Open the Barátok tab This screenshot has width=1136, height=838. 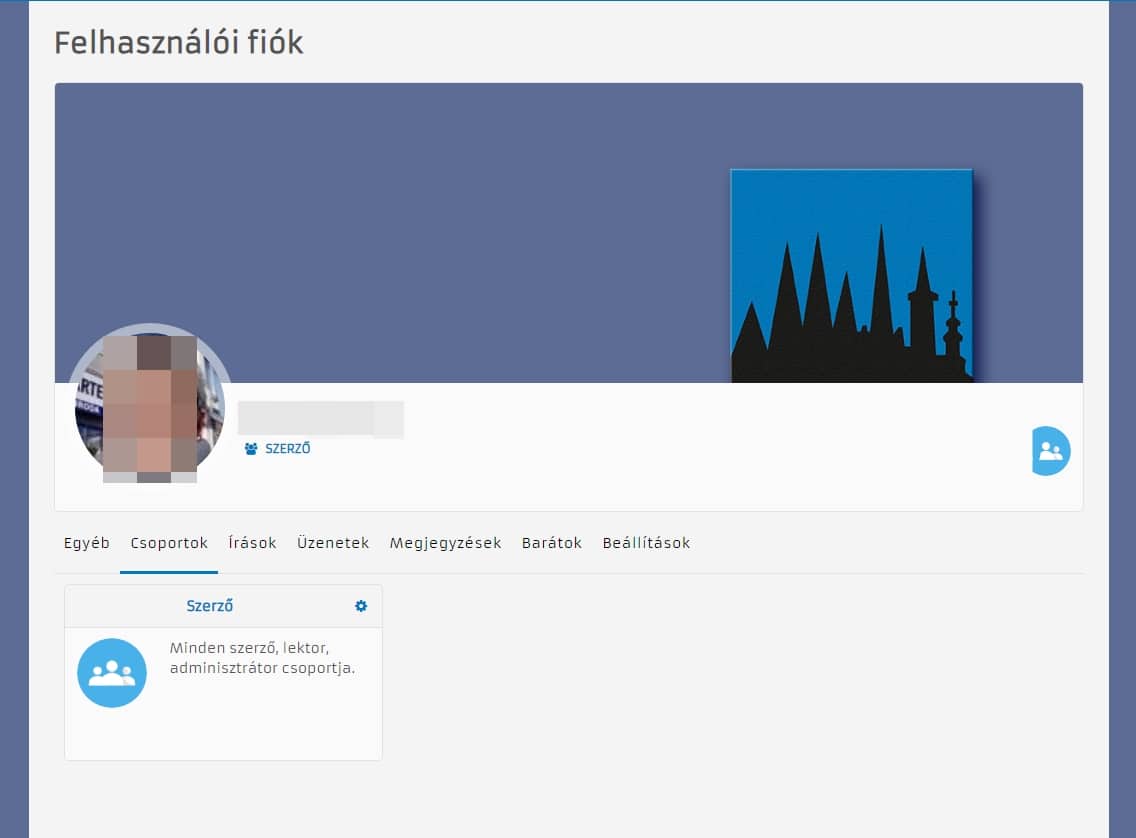552,543
